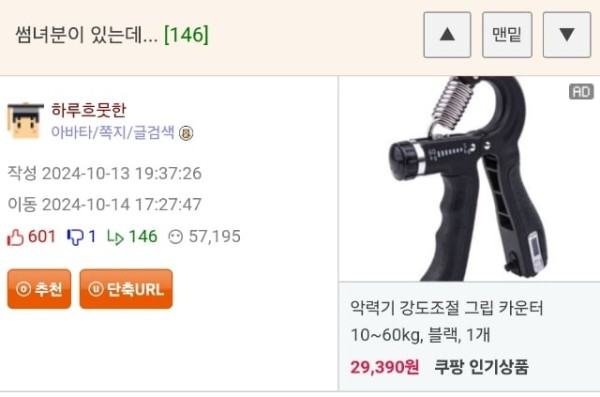Click the reply arrow comment icon

[x=115, y=237]
